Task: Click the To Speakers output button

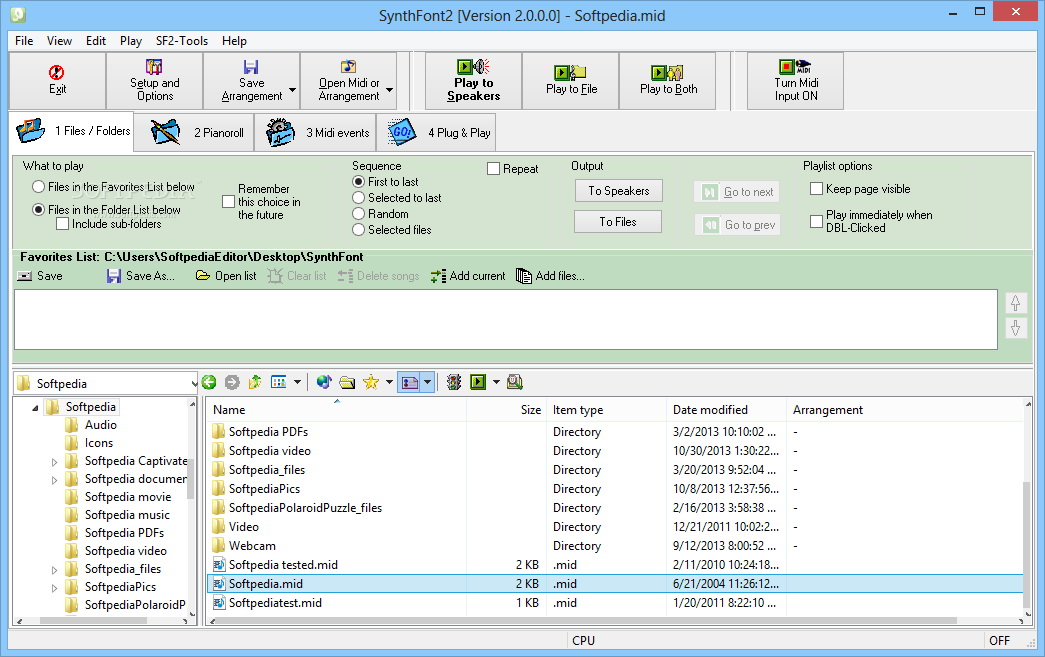Action: tap(618, 191)
